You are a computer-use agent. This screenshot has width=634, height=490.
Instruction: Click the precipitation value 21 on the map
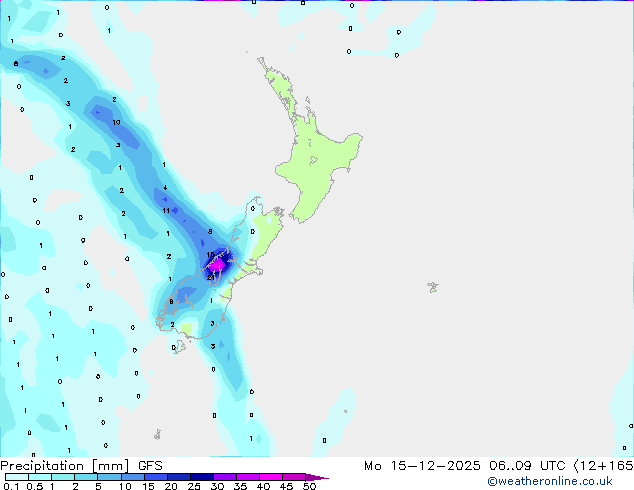(212, 277)
